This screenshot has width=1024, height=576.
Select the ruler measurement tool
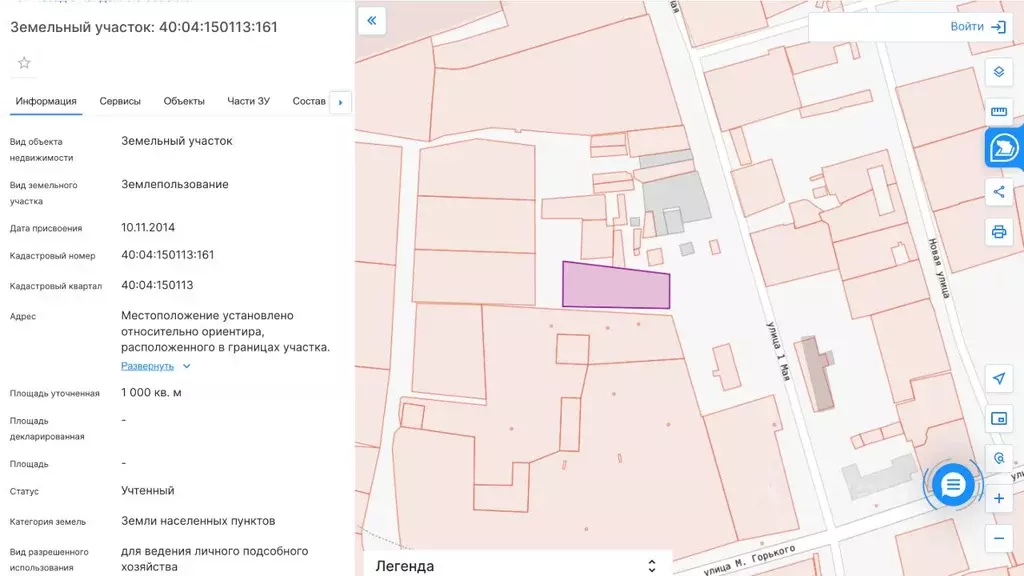point(998,111)
